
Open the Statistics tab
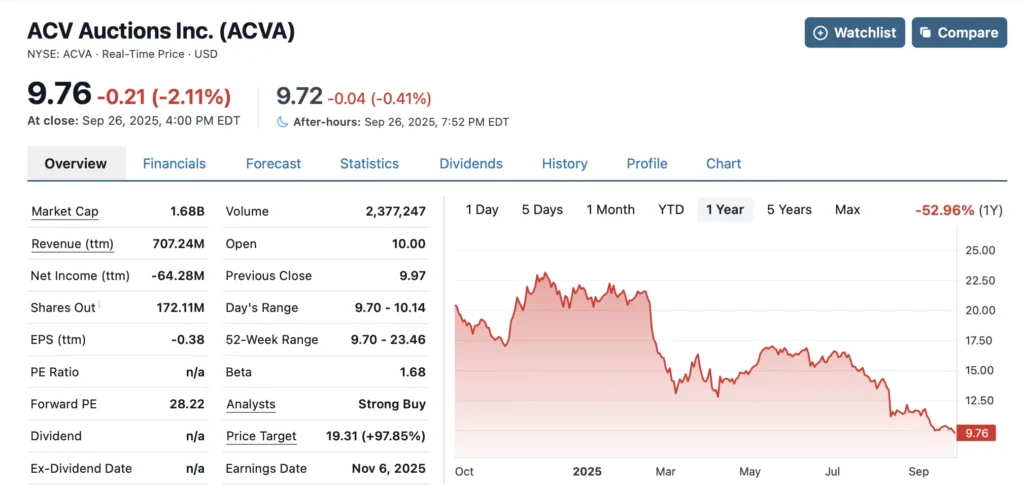(x=369, y=164)
